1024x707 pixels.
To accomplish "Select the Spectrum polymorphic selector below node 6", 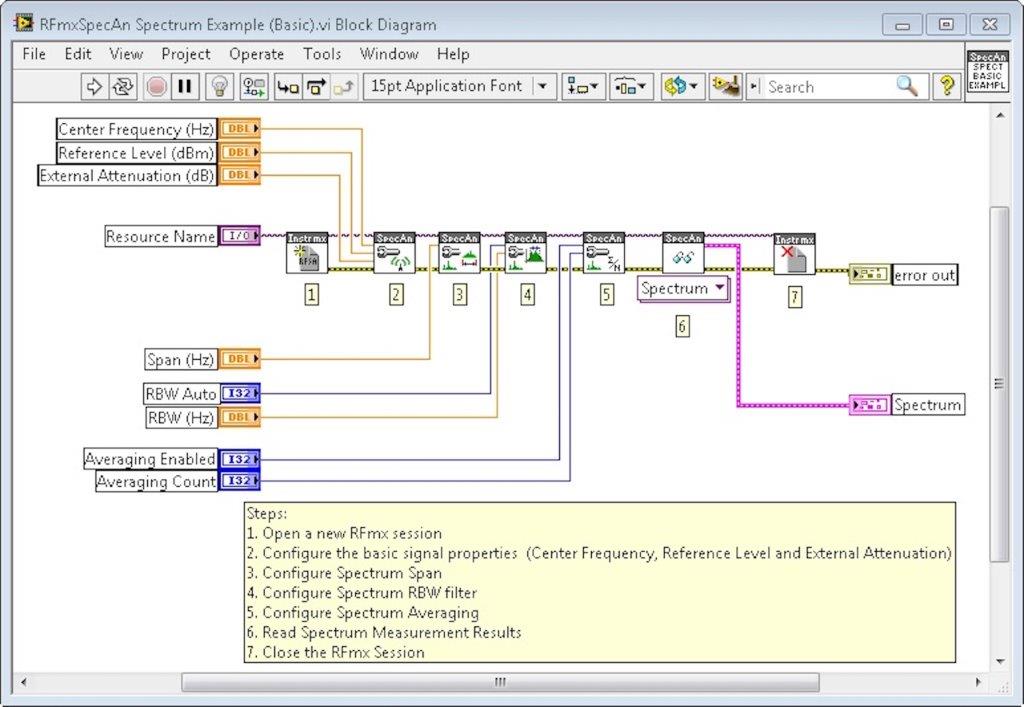I will point(684,289).
